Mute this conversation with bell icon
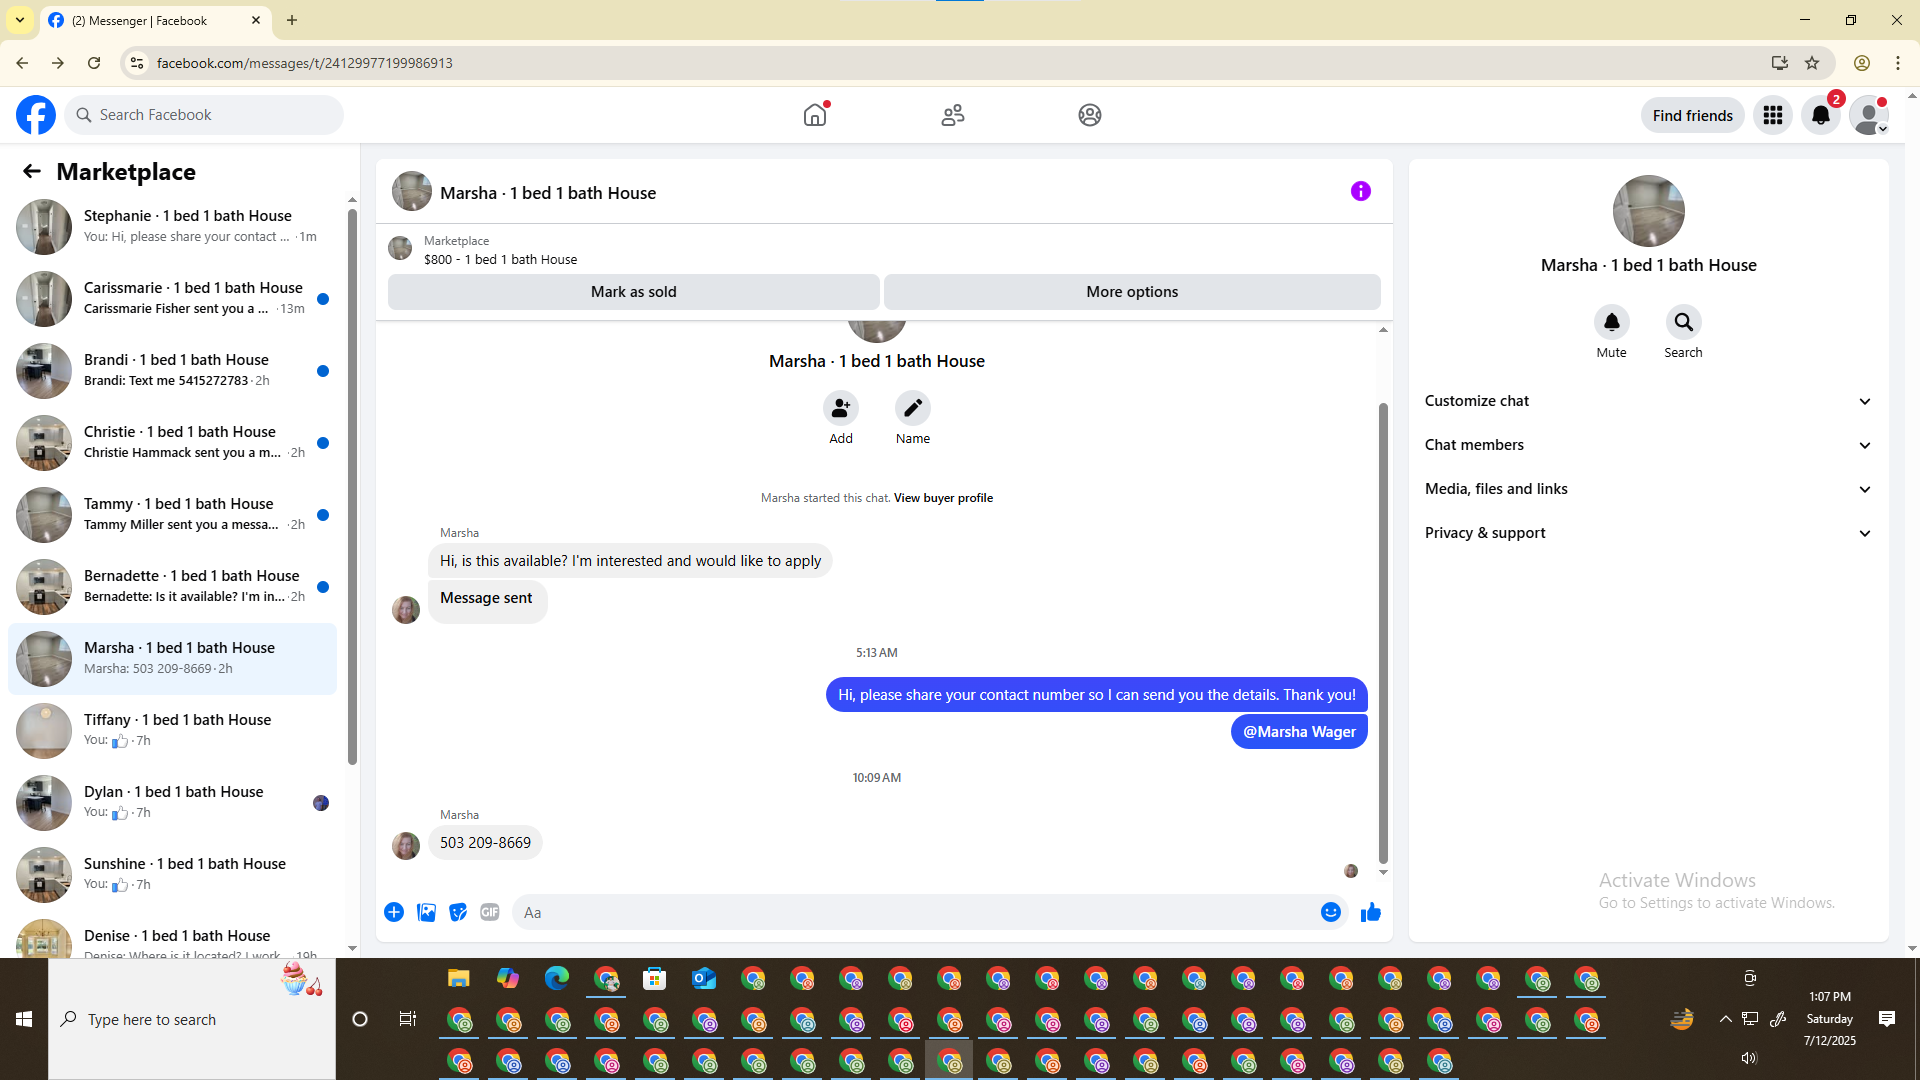 [1611, 322]
